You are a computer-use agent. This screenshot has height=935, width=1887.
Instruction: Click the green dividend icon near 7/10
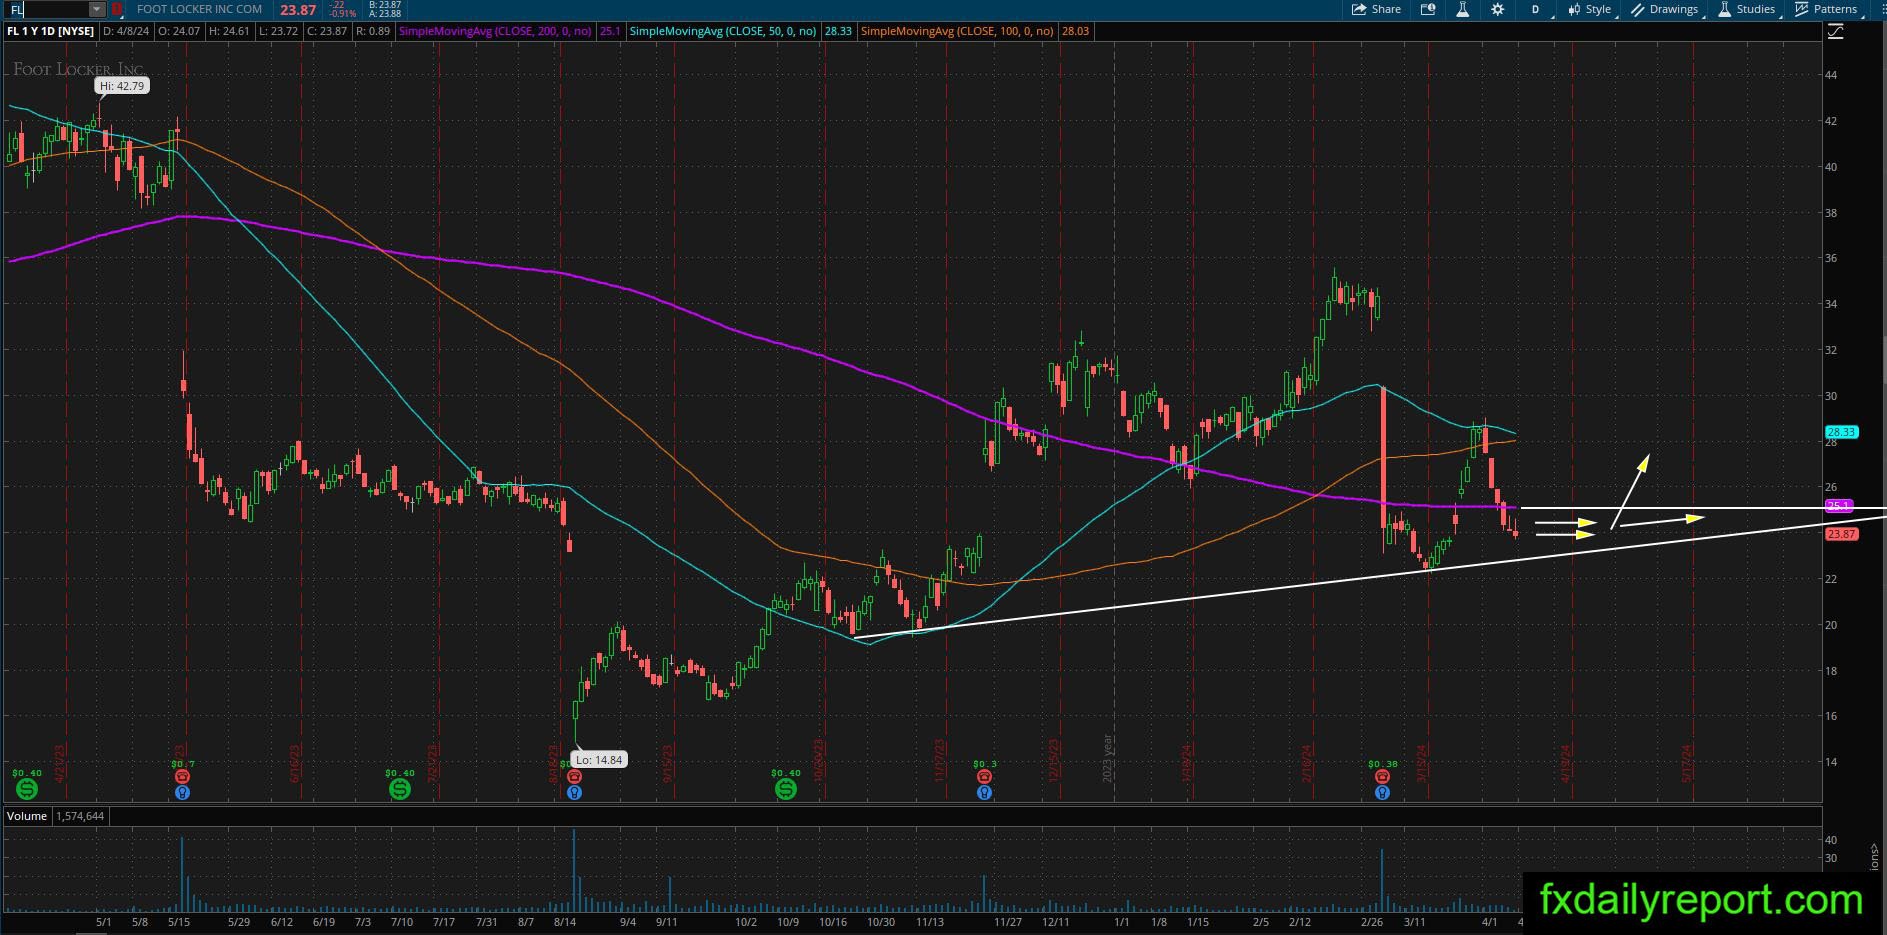click(x=400, y=789)
